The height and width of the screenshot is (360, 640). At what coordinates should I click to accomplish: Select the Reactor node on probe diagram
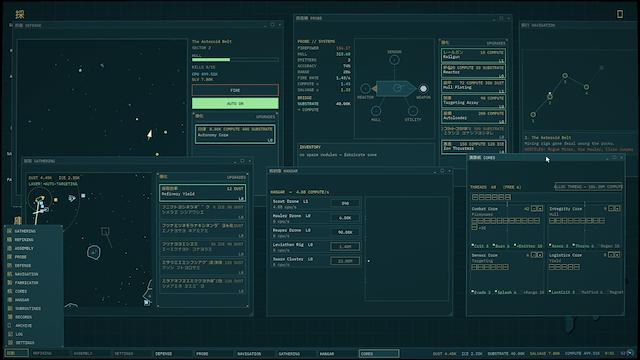365,88
